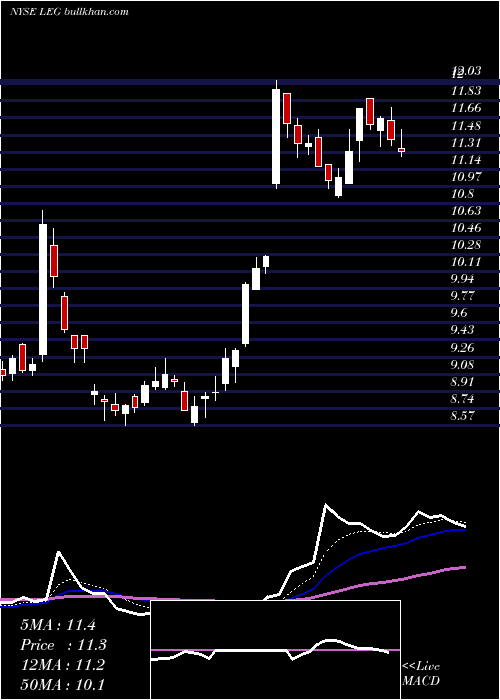The image size is (500, 700).
Task: Select the 8.91 price level label
Action: pos(462,382)
